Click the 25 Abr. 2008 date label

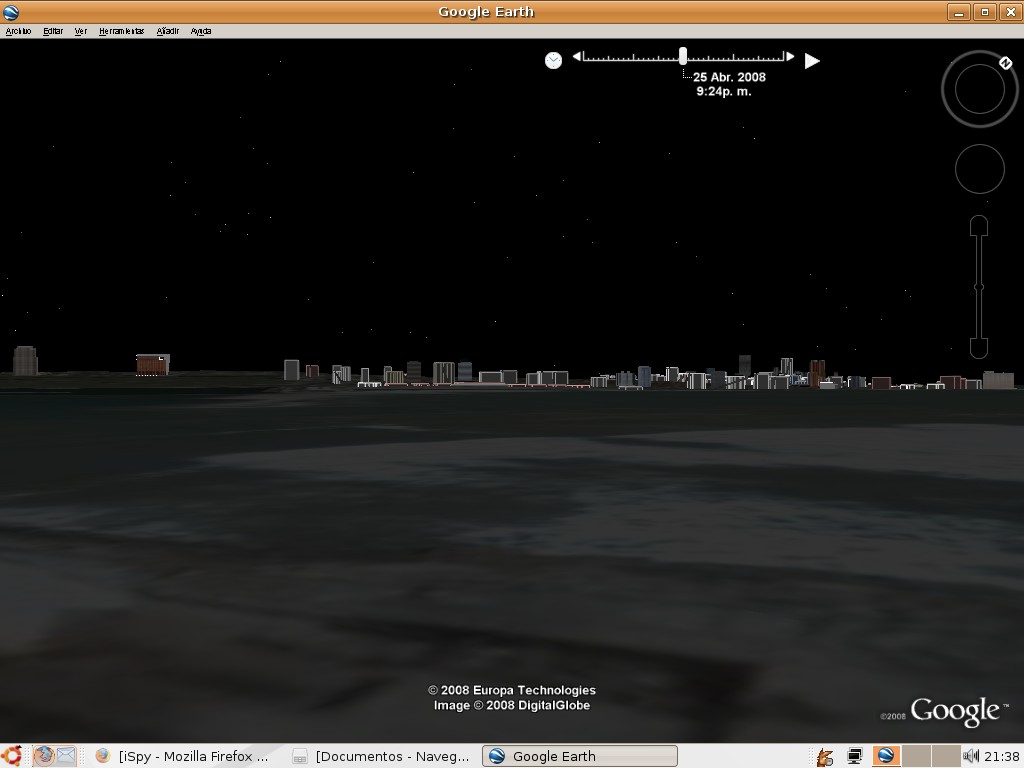(729, 77)
